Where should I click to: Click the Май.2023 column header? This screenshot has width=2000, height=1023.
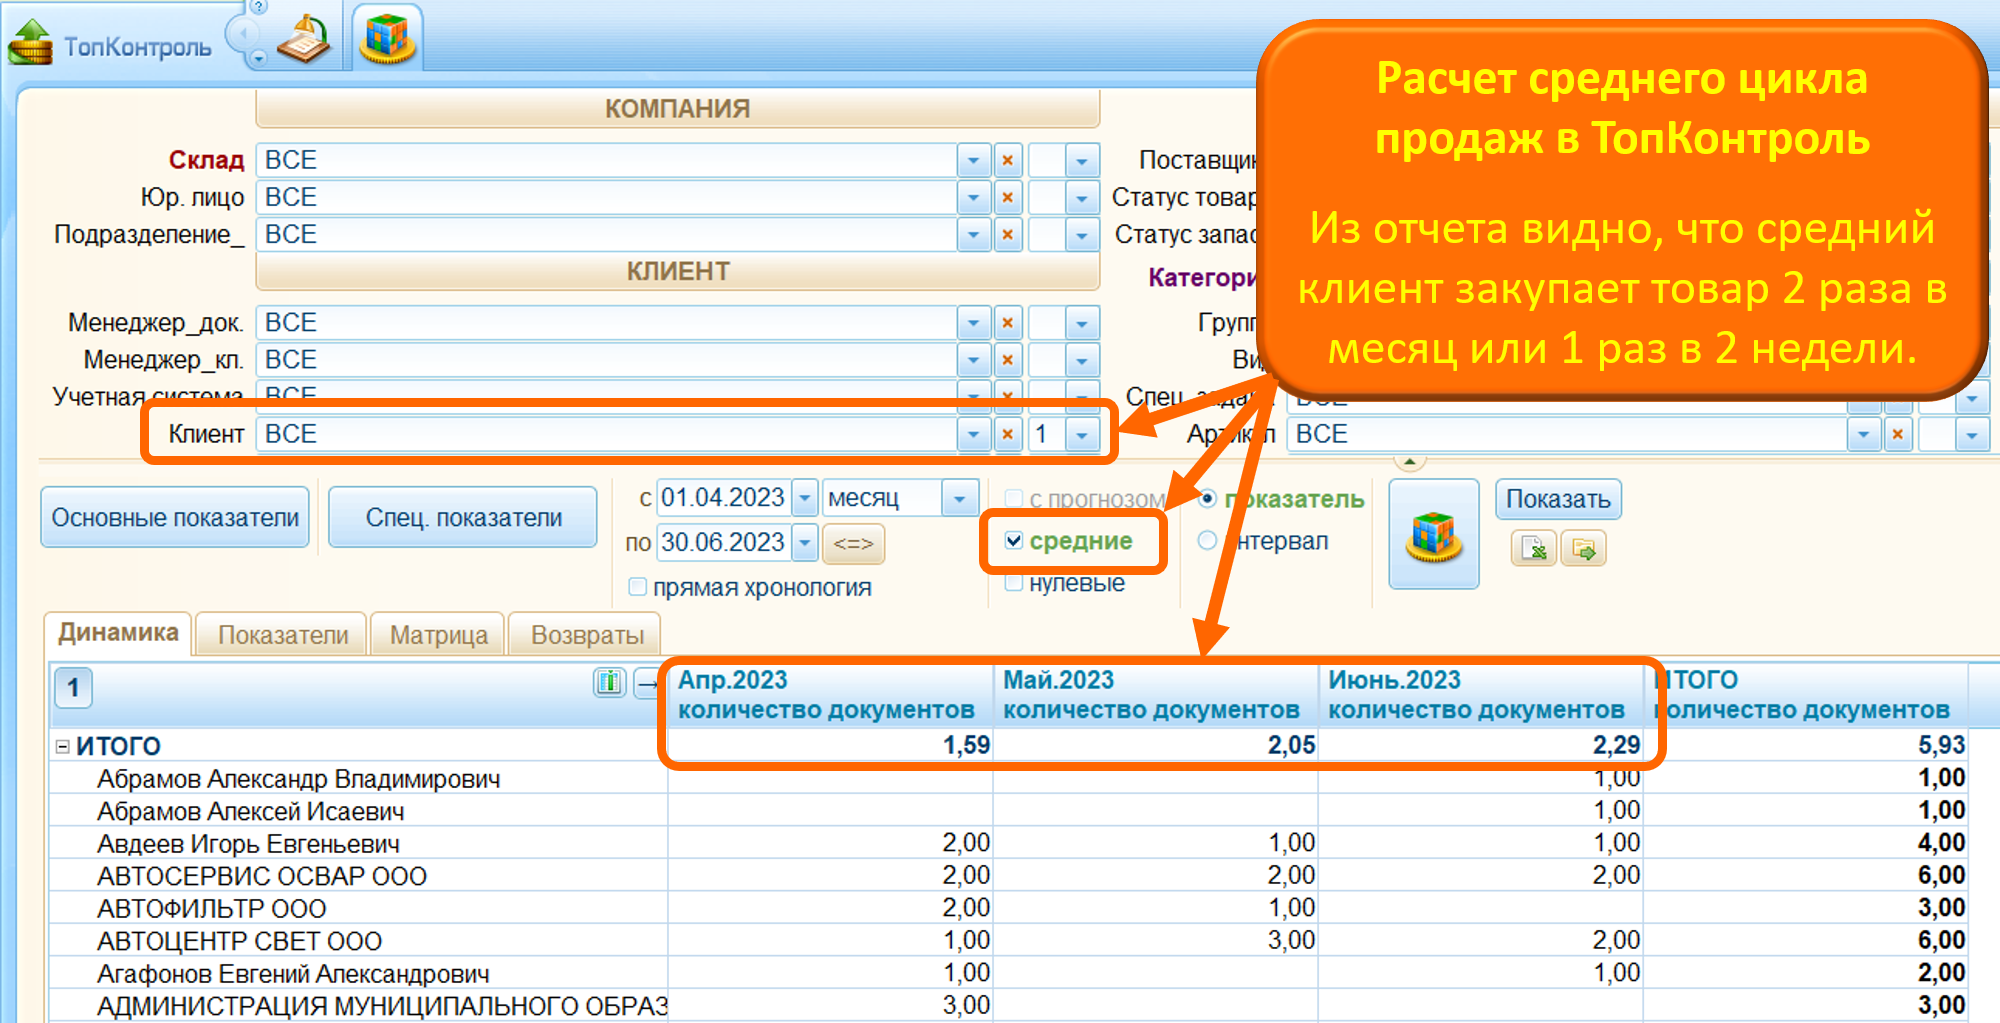(x=1154, y=694)
